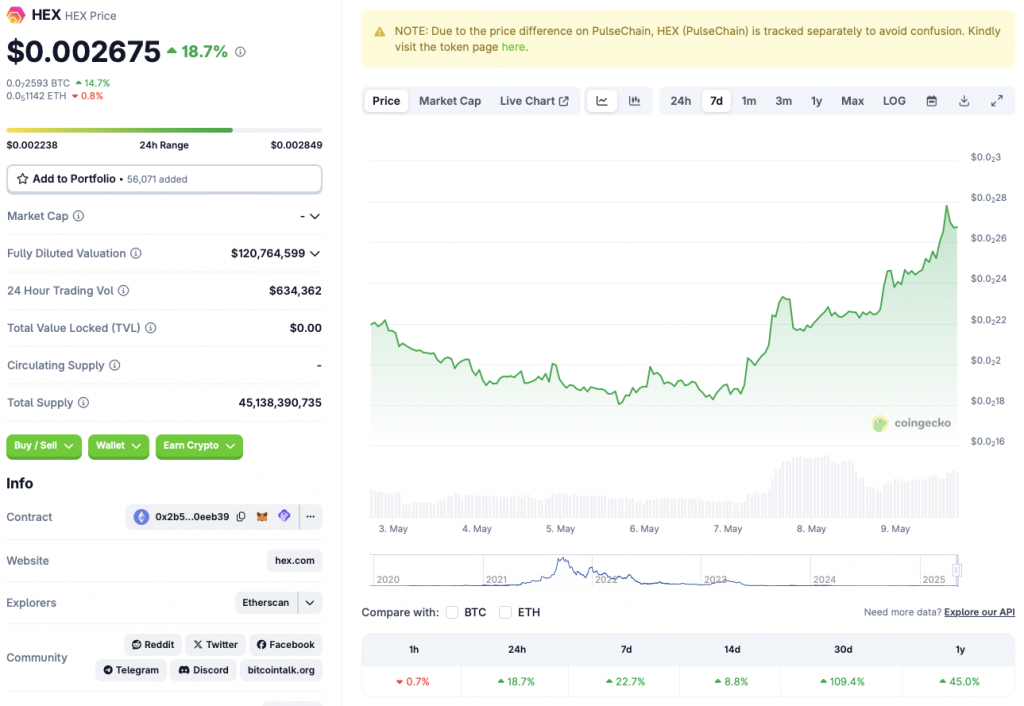Viewport: 1024px width, 706px height.
Task: Open the hex.com website link
Action: tap(295, 560)
